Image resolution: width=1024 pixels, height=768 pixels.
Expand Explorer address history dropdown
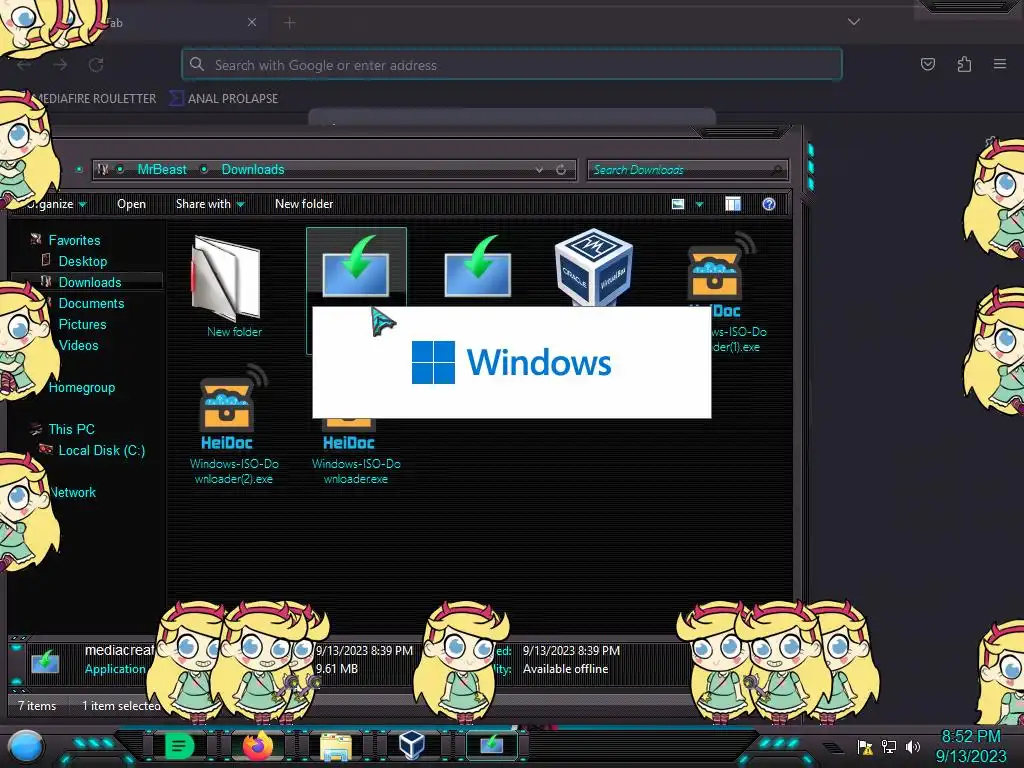(x=539, y=170)
